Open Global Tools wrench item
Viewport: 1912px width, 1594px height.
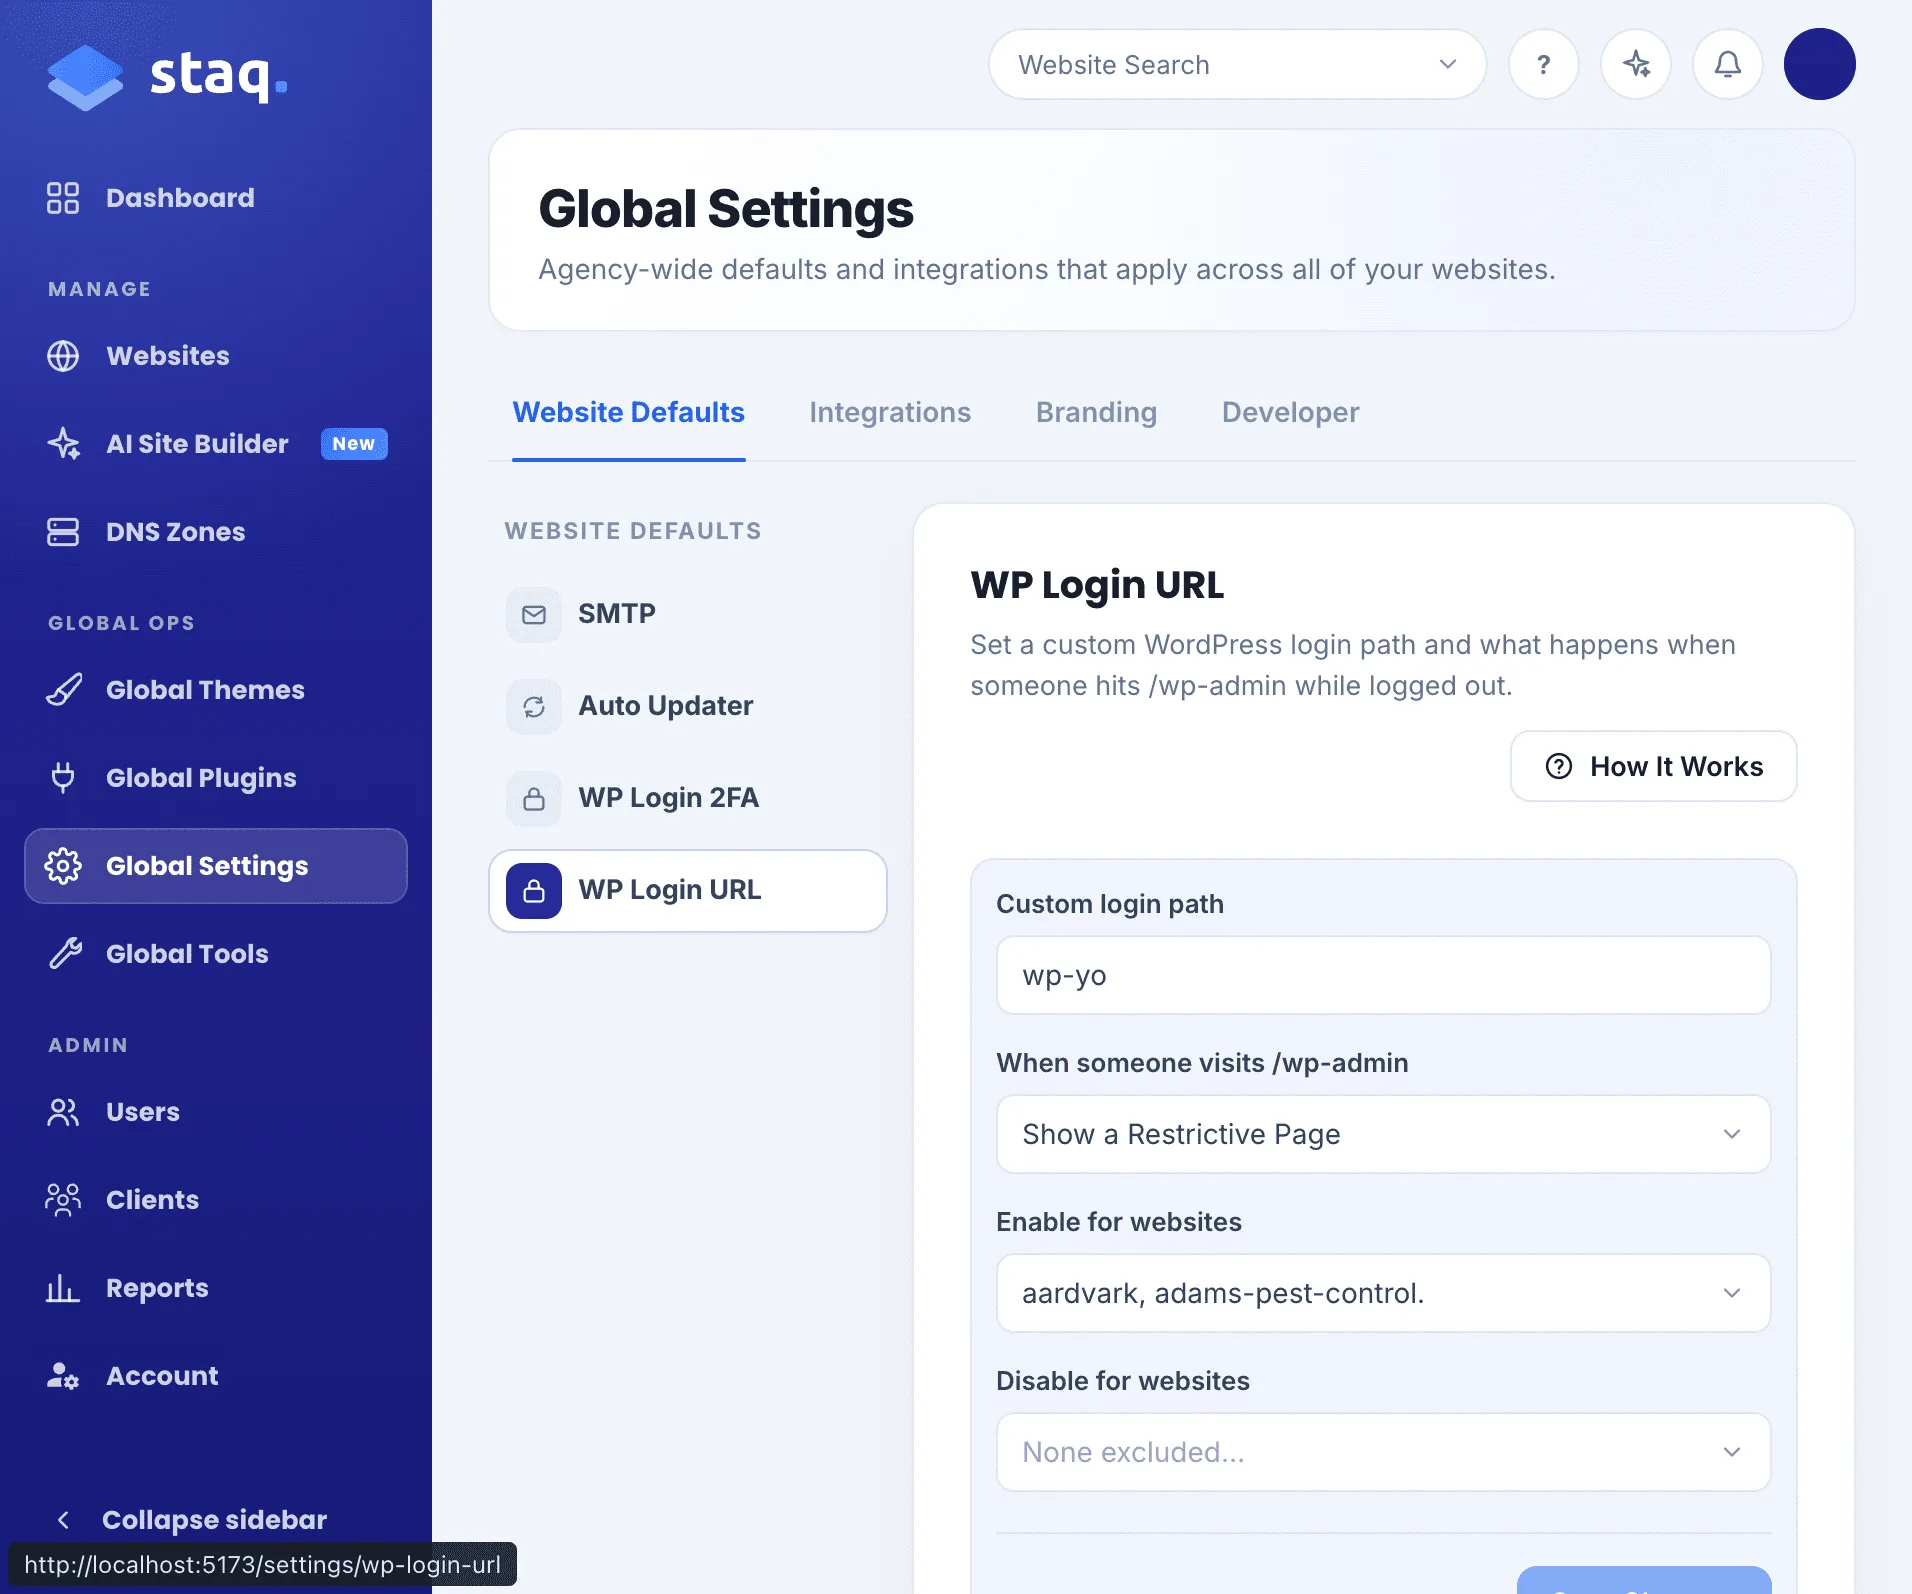coord(216,954)
